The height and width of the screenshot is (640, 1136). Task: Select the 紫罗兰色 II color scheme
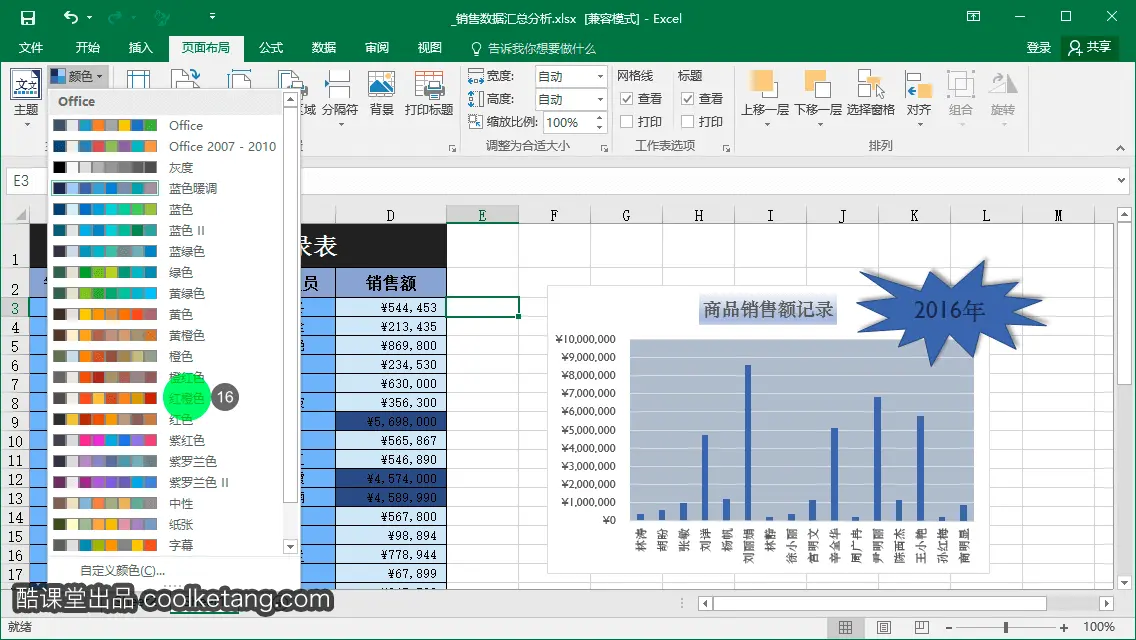coord(166,483)
